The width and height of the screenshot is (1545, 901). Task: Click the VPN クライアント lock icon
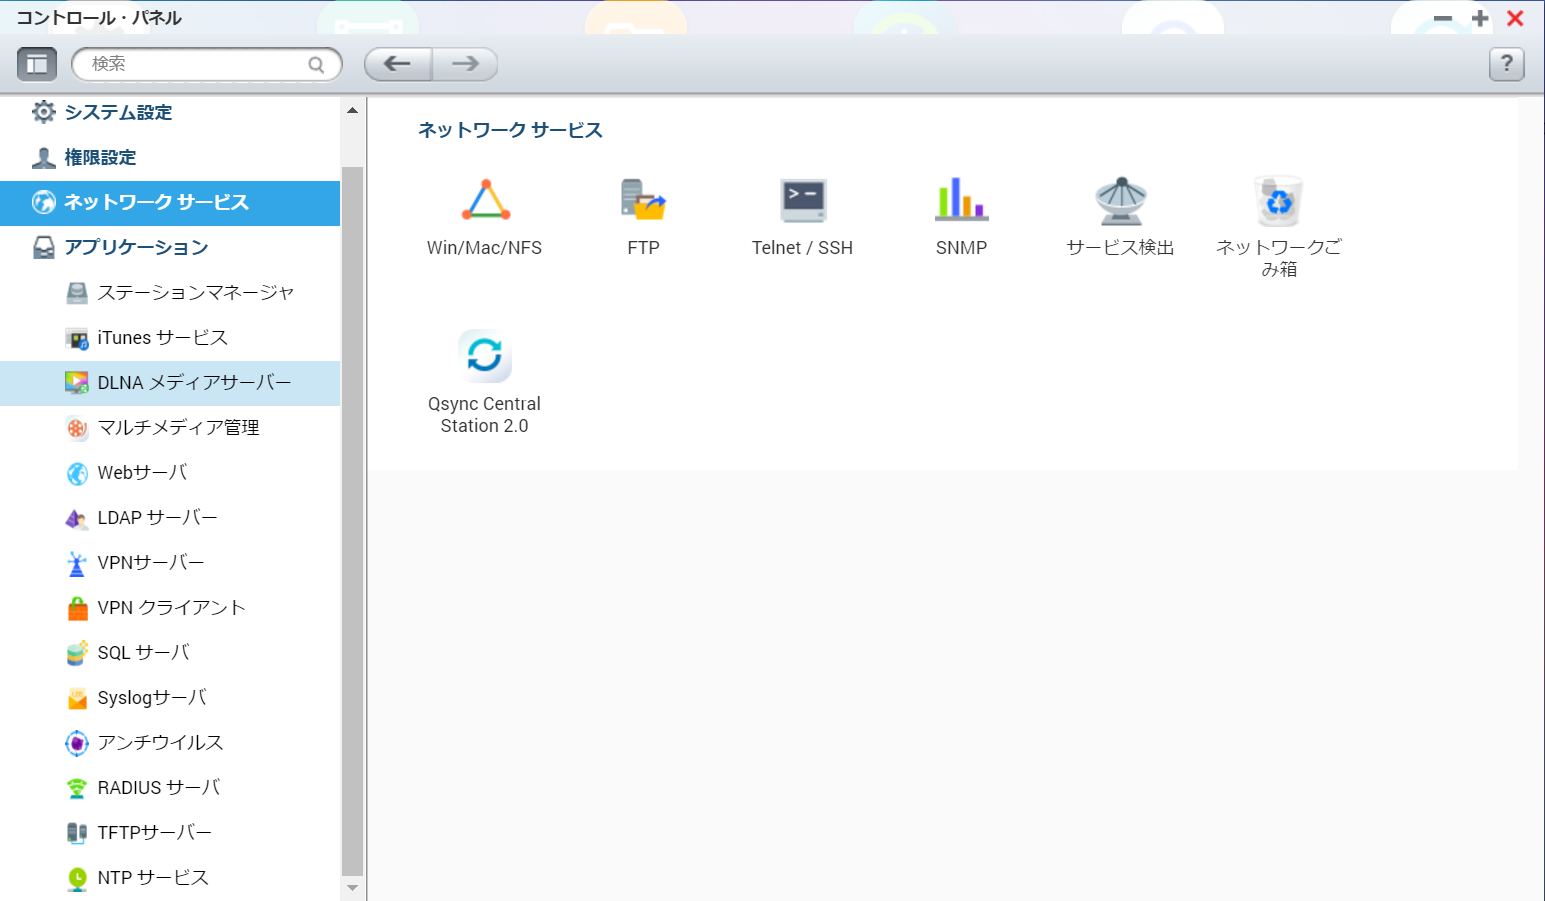coord(77,608)
